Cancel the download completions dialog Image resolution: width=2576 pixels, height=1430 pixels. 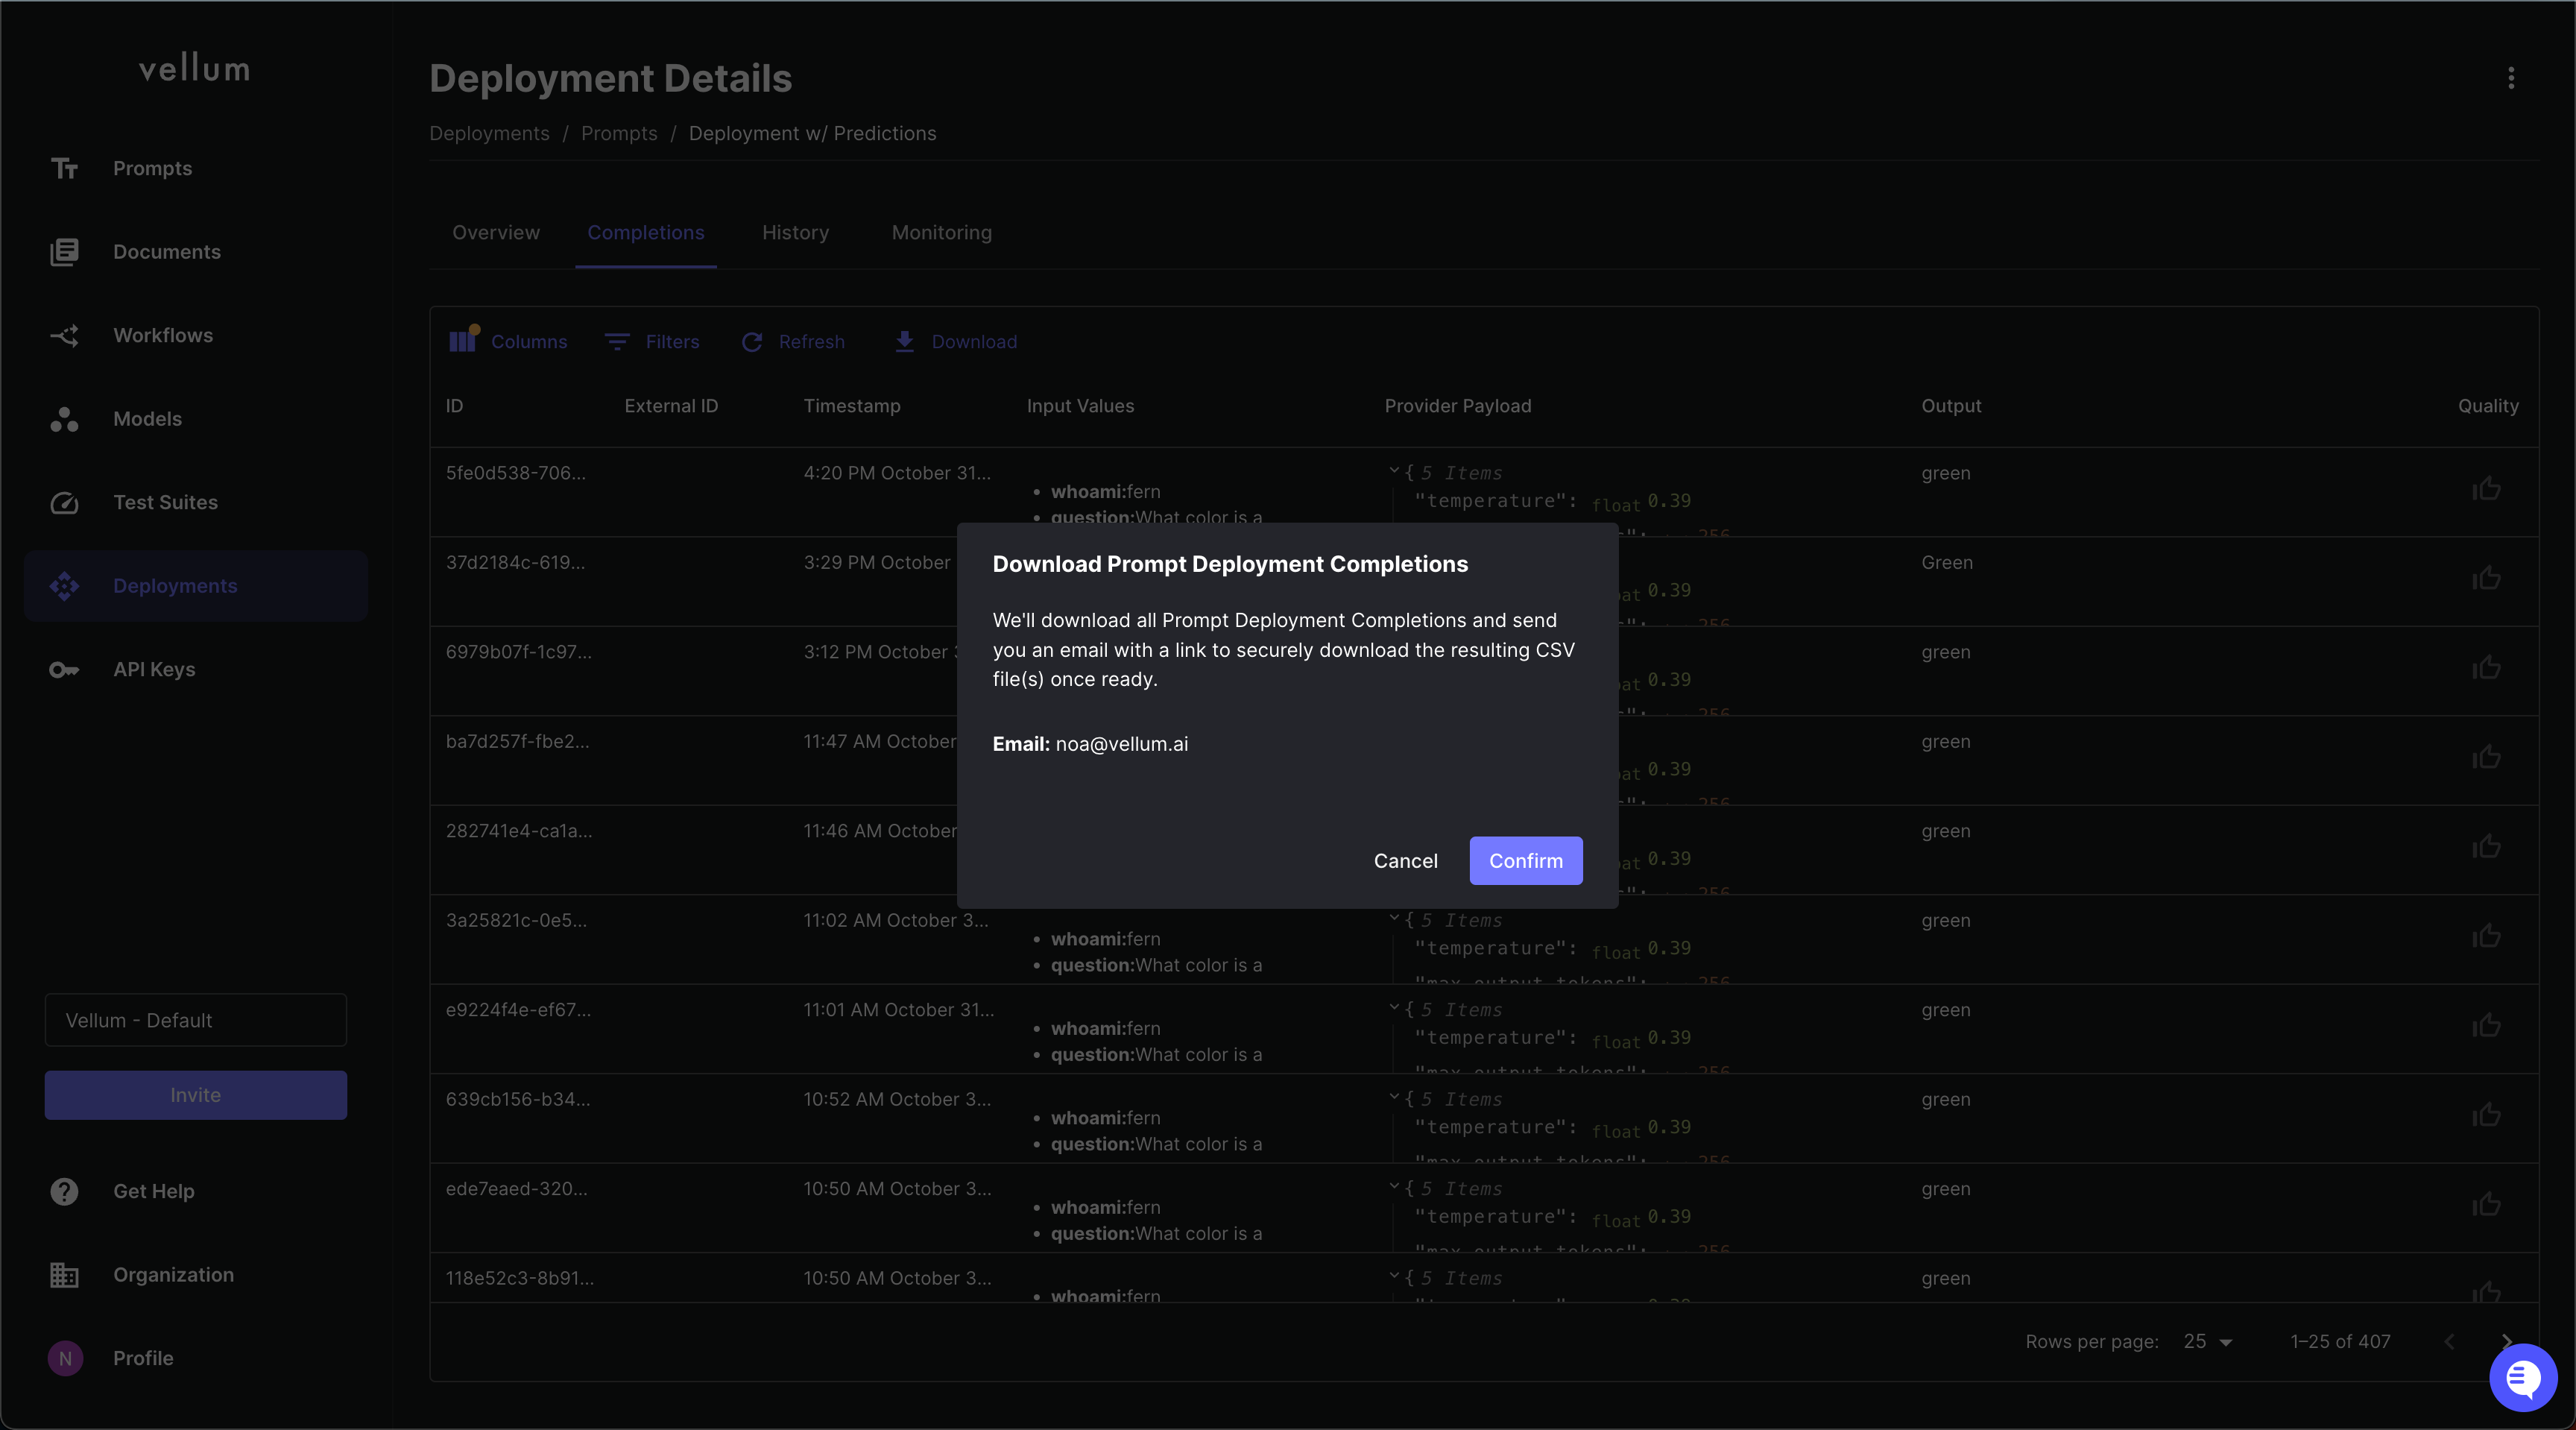[x=1405, y=861]
